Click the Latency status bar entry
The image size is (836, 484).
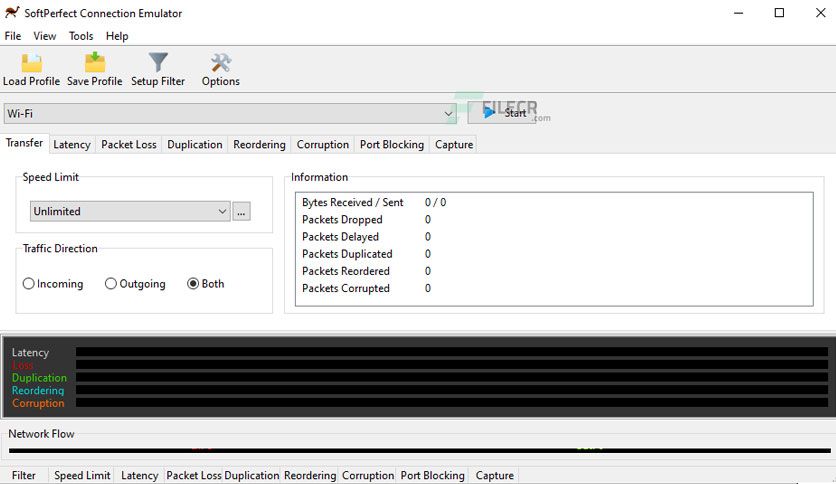(140, 475)
